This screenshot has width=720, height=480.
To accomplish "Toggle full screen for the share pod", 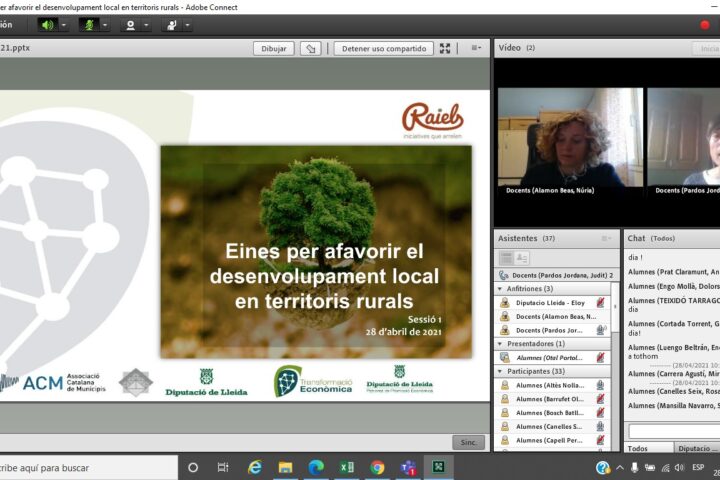I will pyautogui.click(x=445, y=48).
